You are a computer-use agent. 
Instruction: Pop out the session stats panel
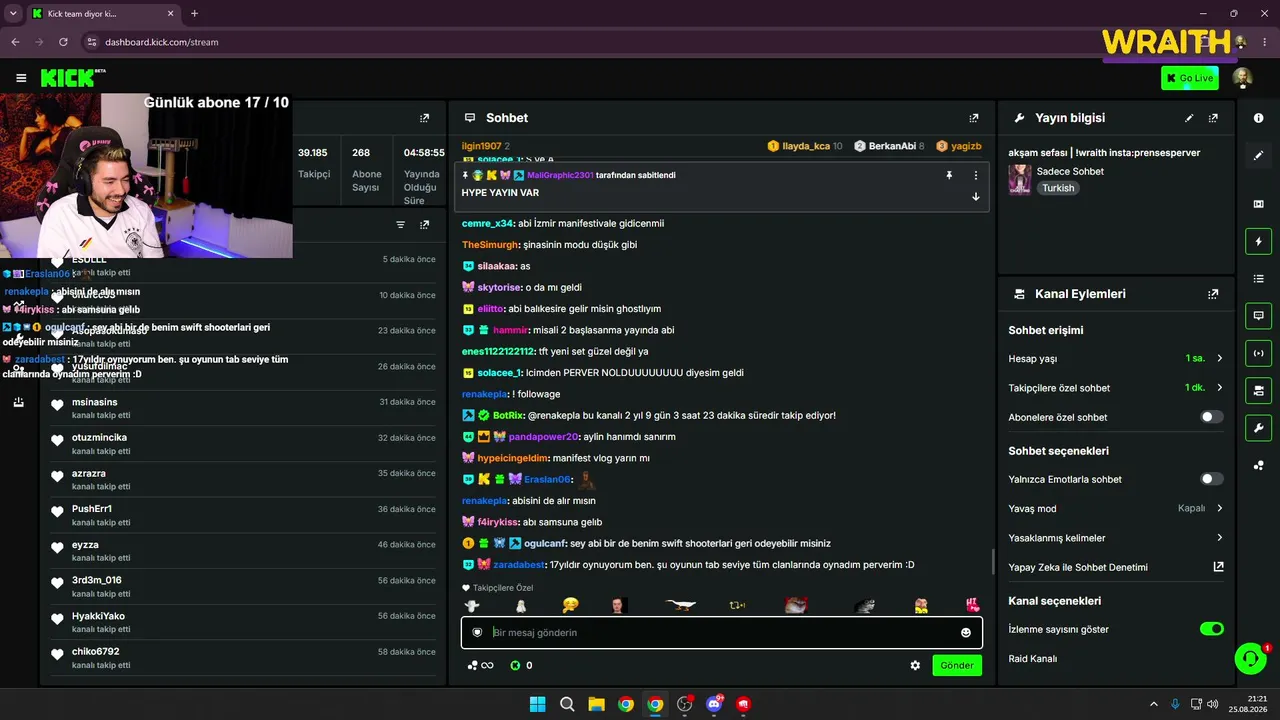(x=424, y=118)
